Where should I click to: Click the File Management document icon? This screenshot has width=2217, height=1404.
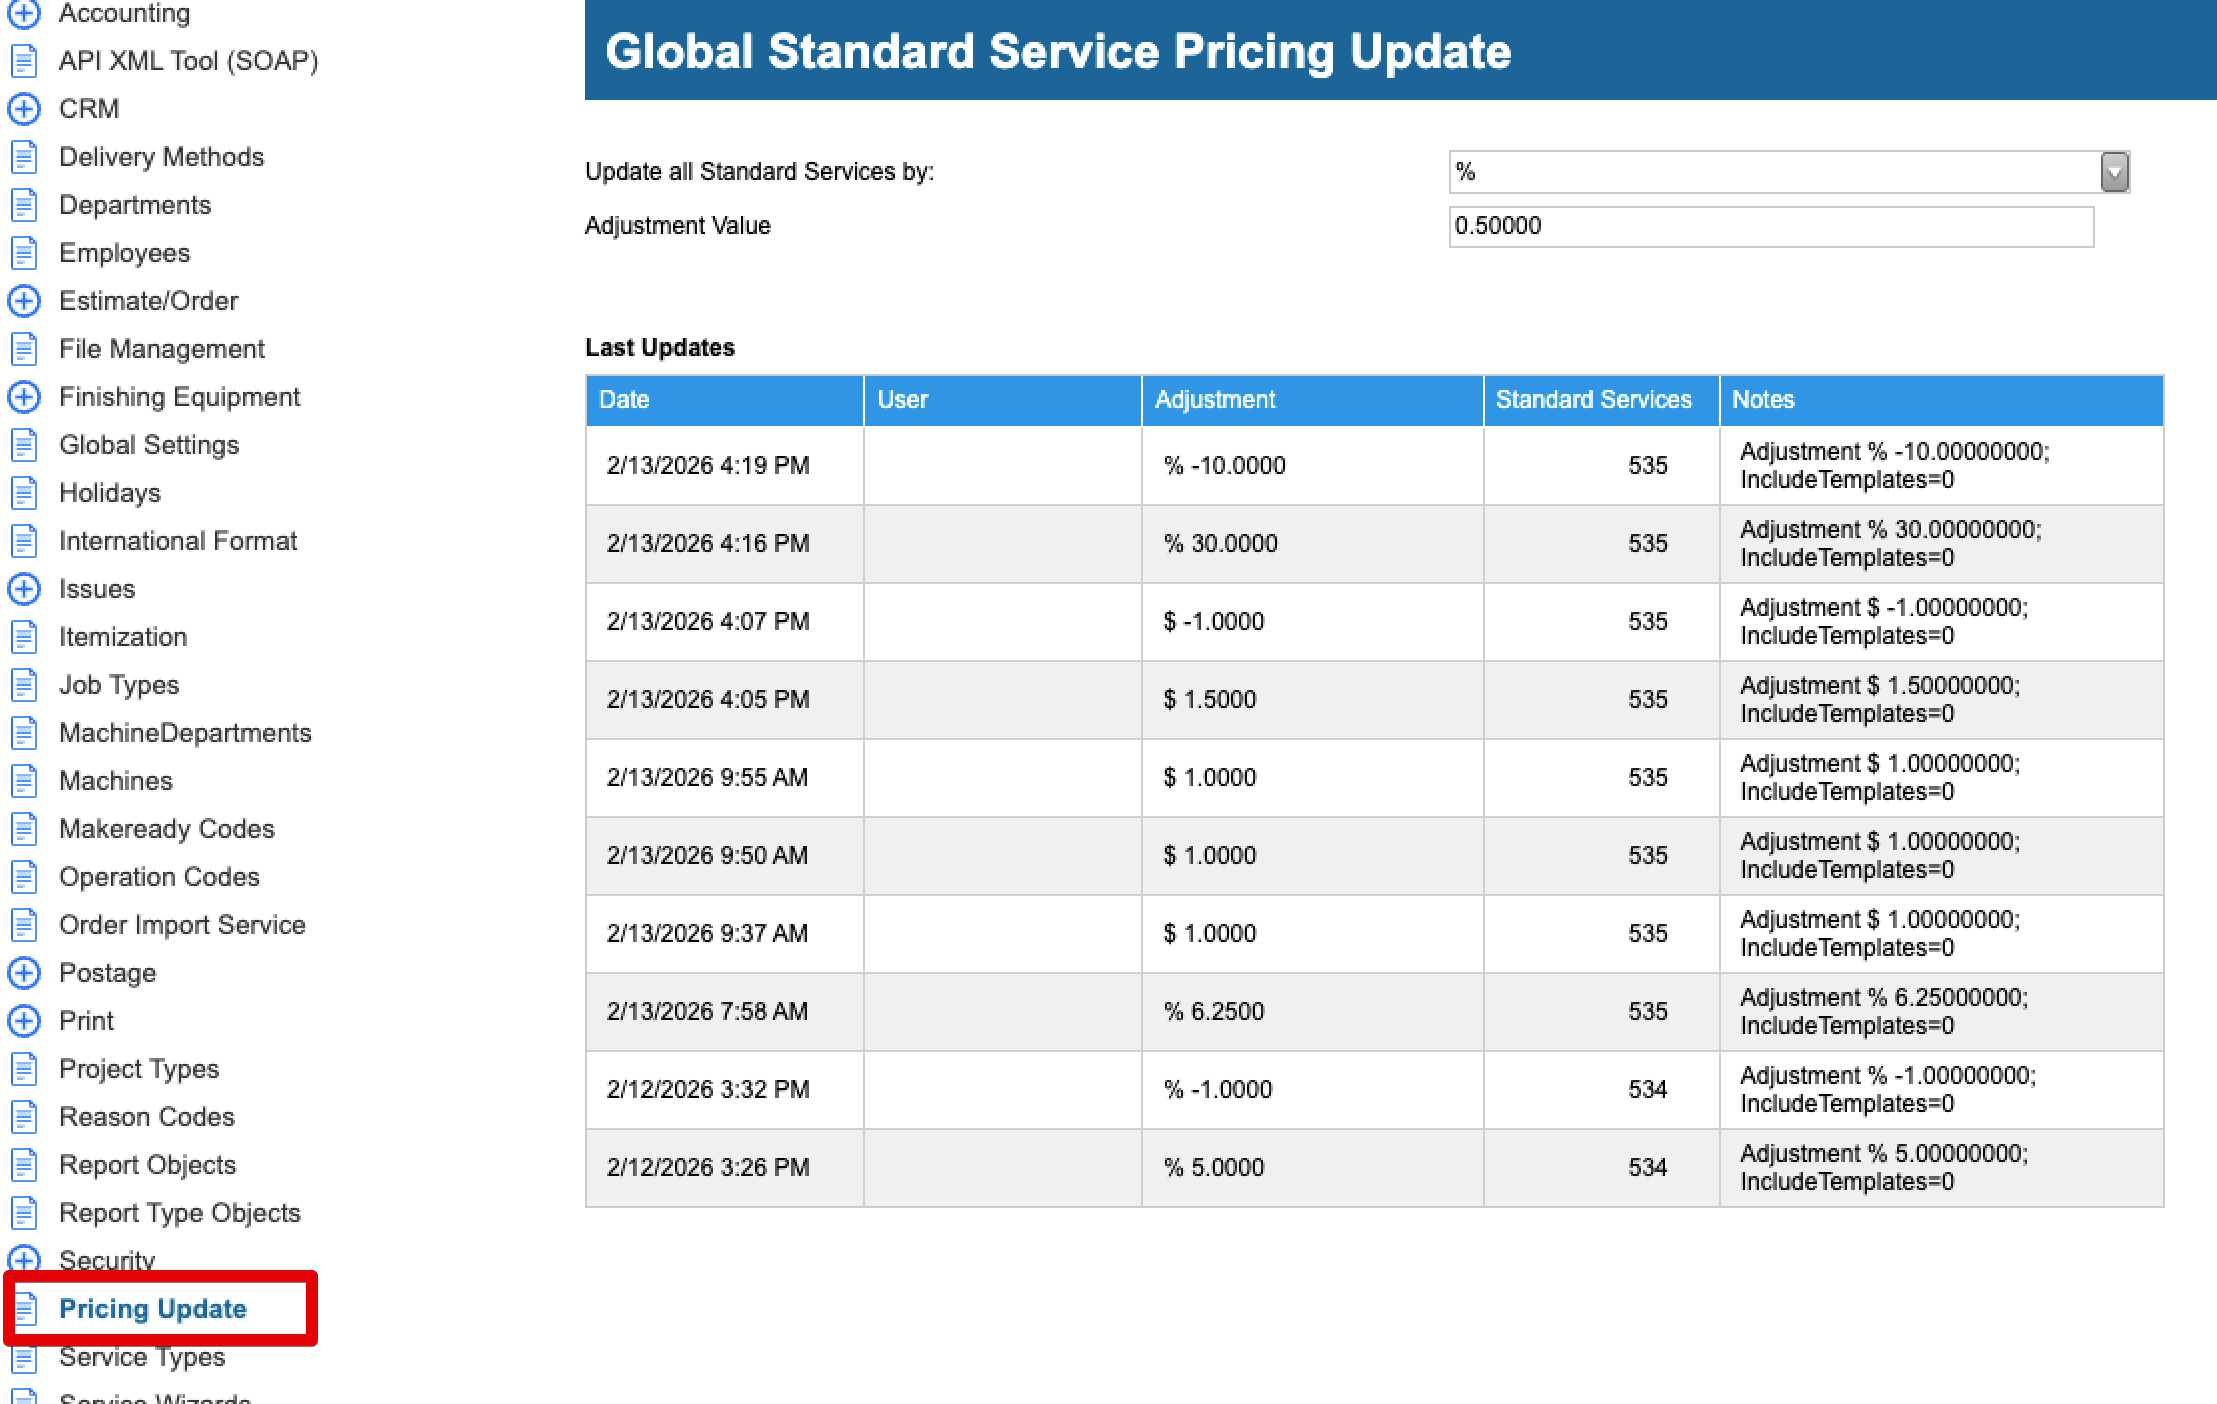[x=24, y=349]
